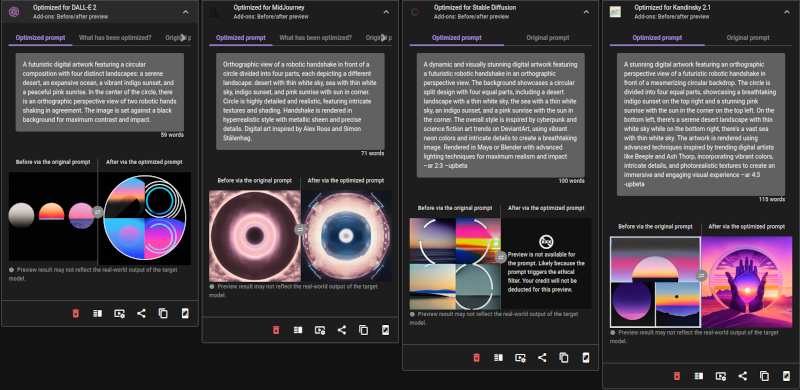Image resolution: width=800 pixels, height=390 pixels.
Task: Click the DALL-E 2 OpenAI logo icon
Action: click(14, 12)
